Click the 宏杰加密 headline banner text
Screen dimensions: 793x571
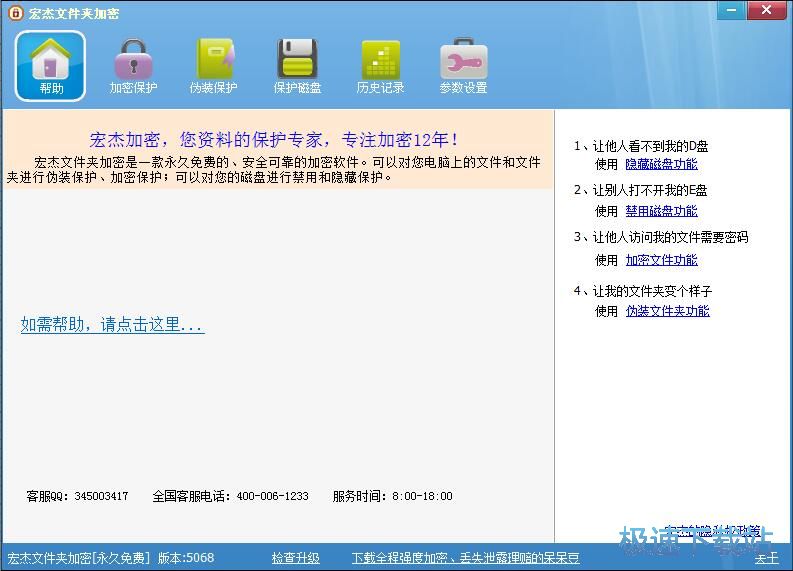(x=274, y=140)
